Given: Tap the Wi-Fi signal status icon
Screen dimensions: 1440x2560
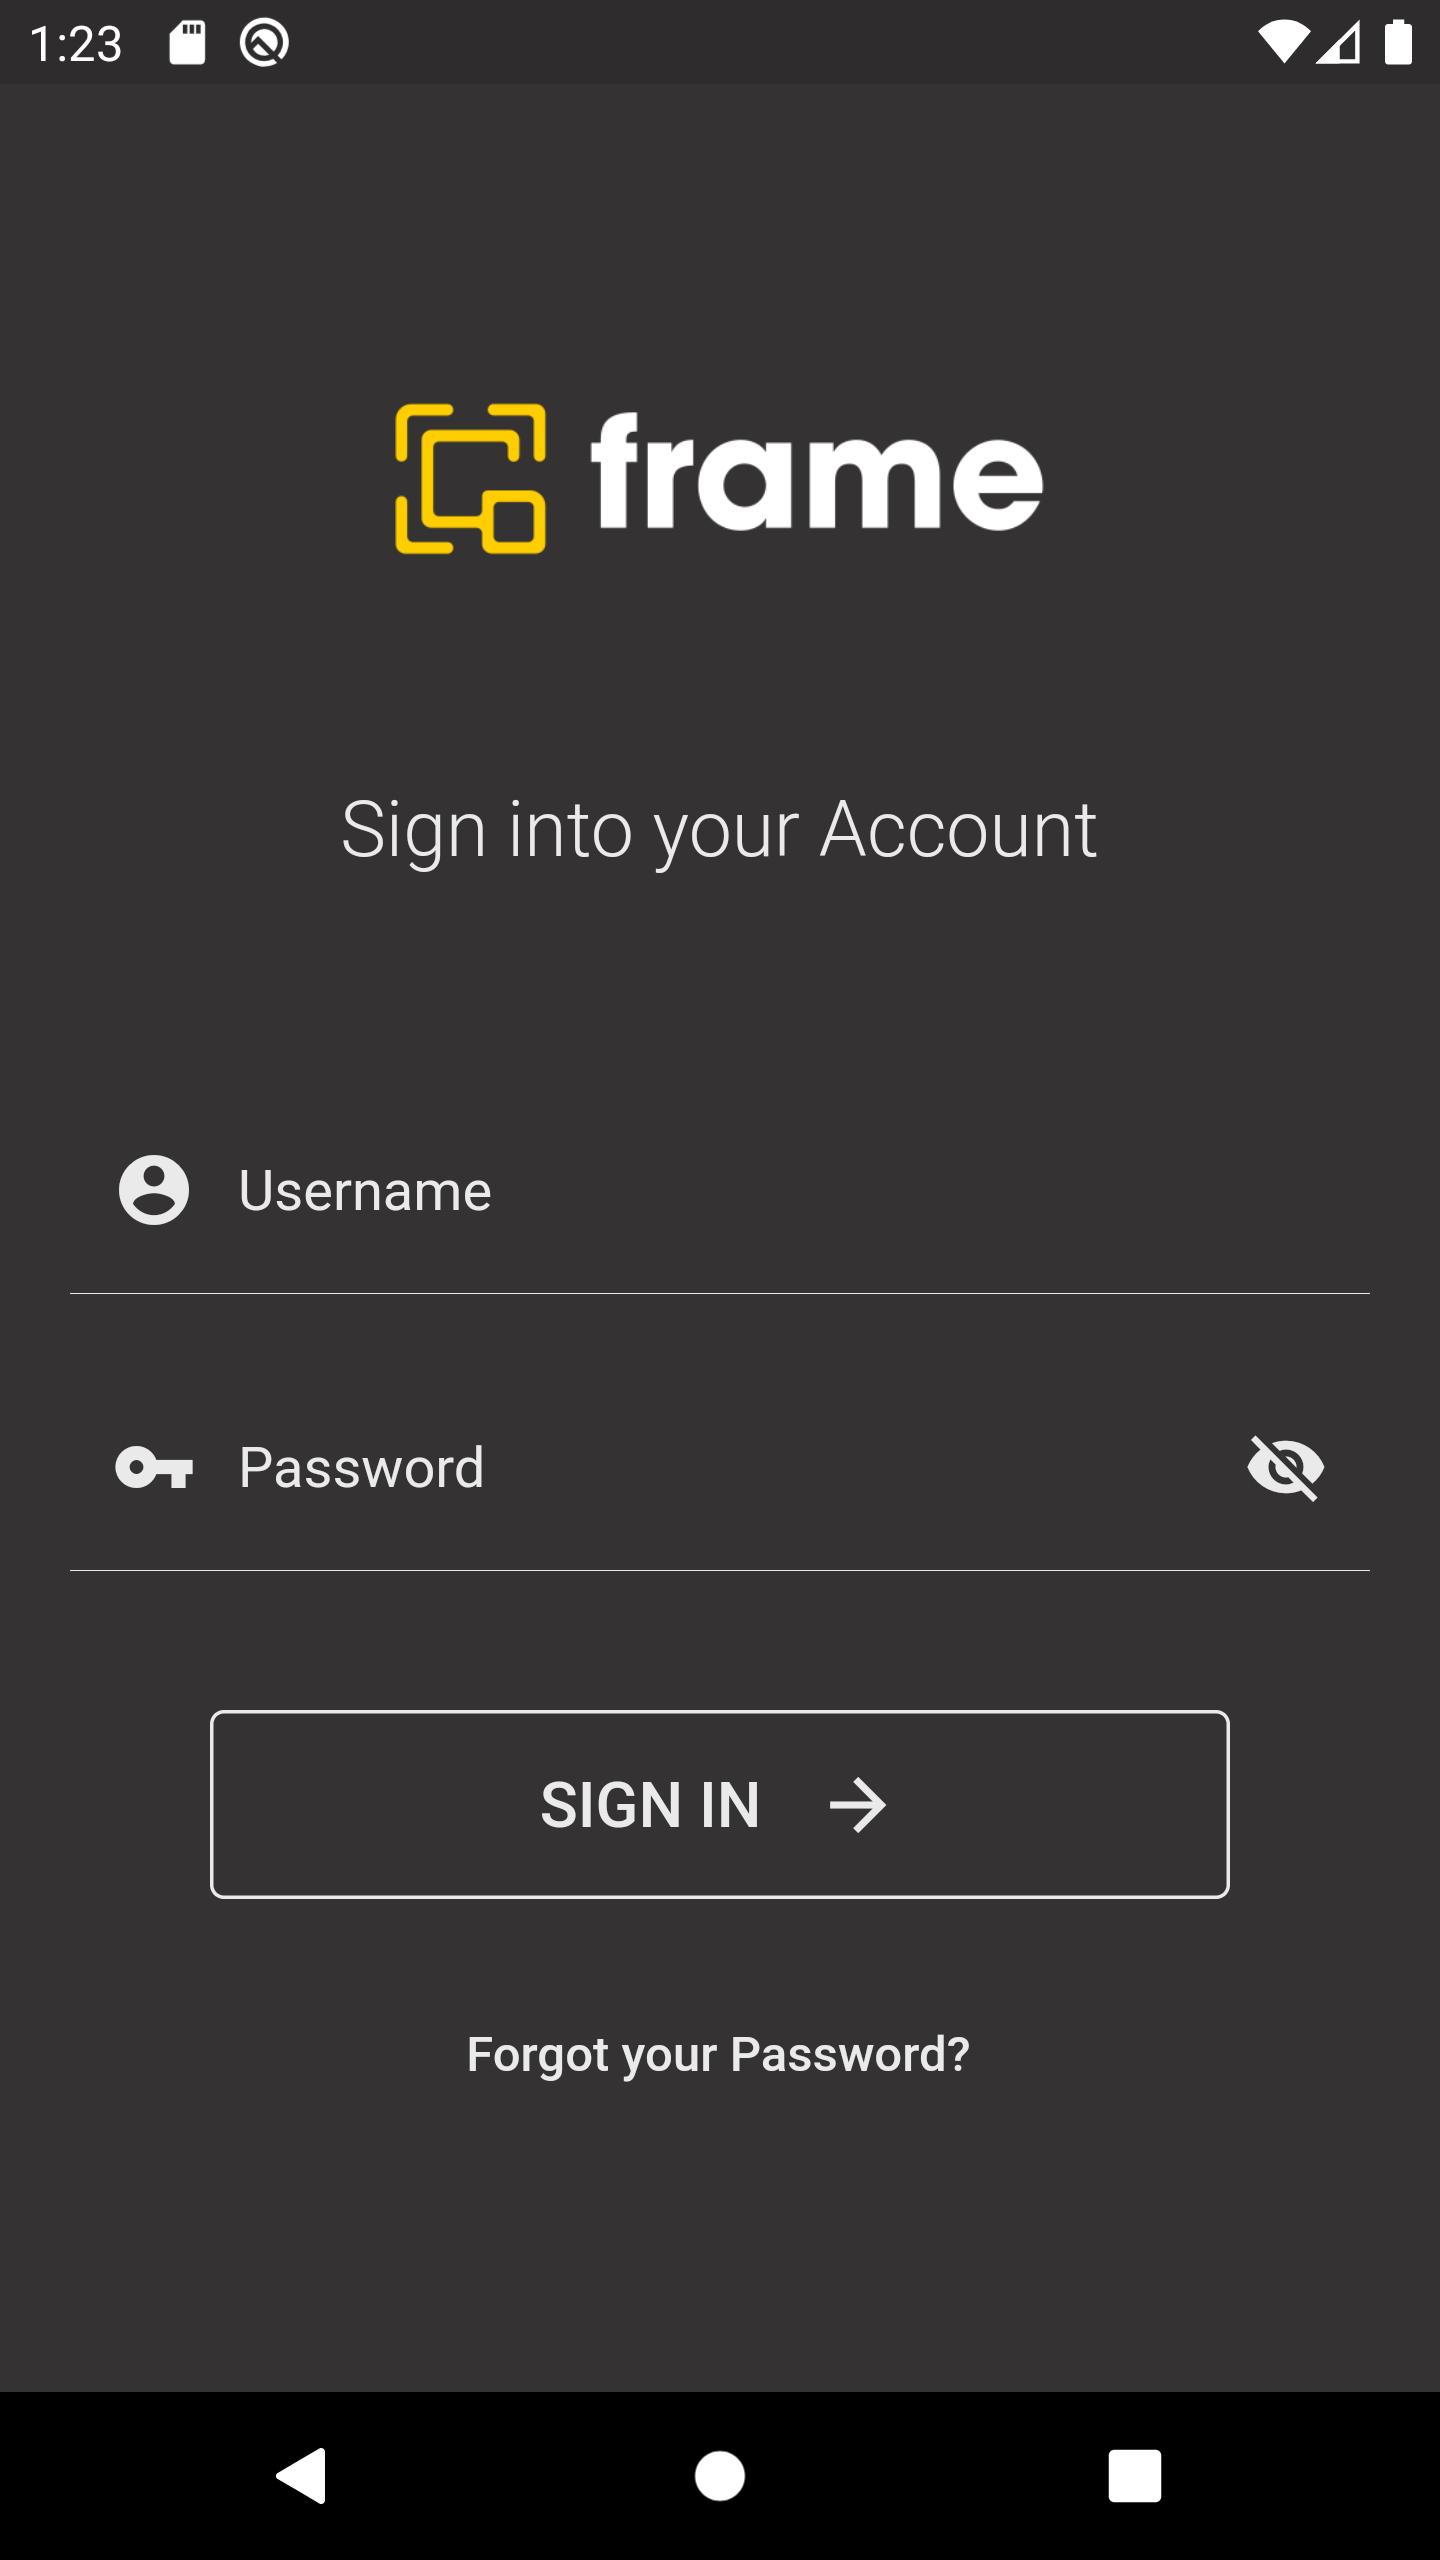Looking at the screenshot, I should [1283, 43].
